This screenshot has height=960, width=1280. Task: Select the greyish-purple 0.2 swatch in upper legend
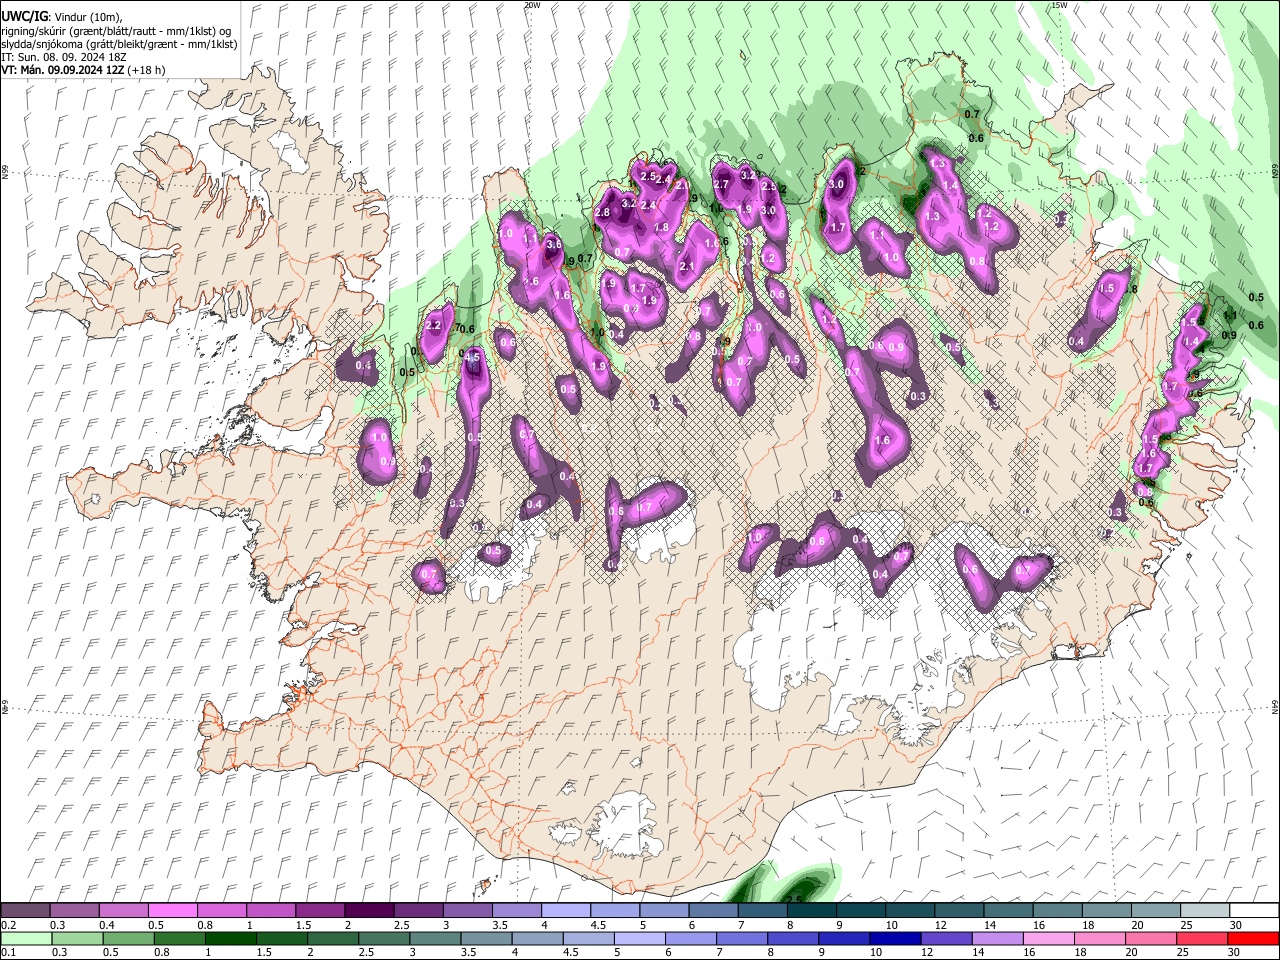point(25,911)
